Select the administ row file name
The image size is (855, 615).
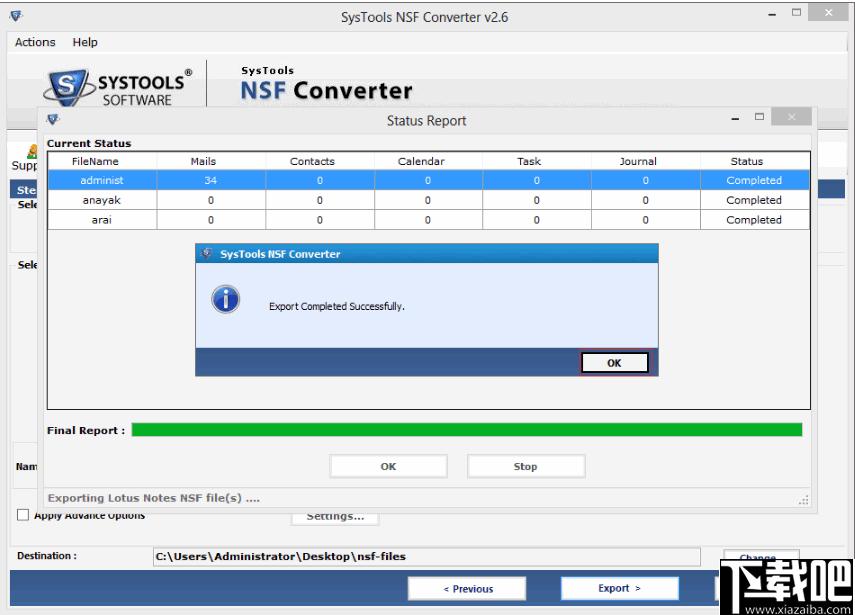(x=102, y=180)
